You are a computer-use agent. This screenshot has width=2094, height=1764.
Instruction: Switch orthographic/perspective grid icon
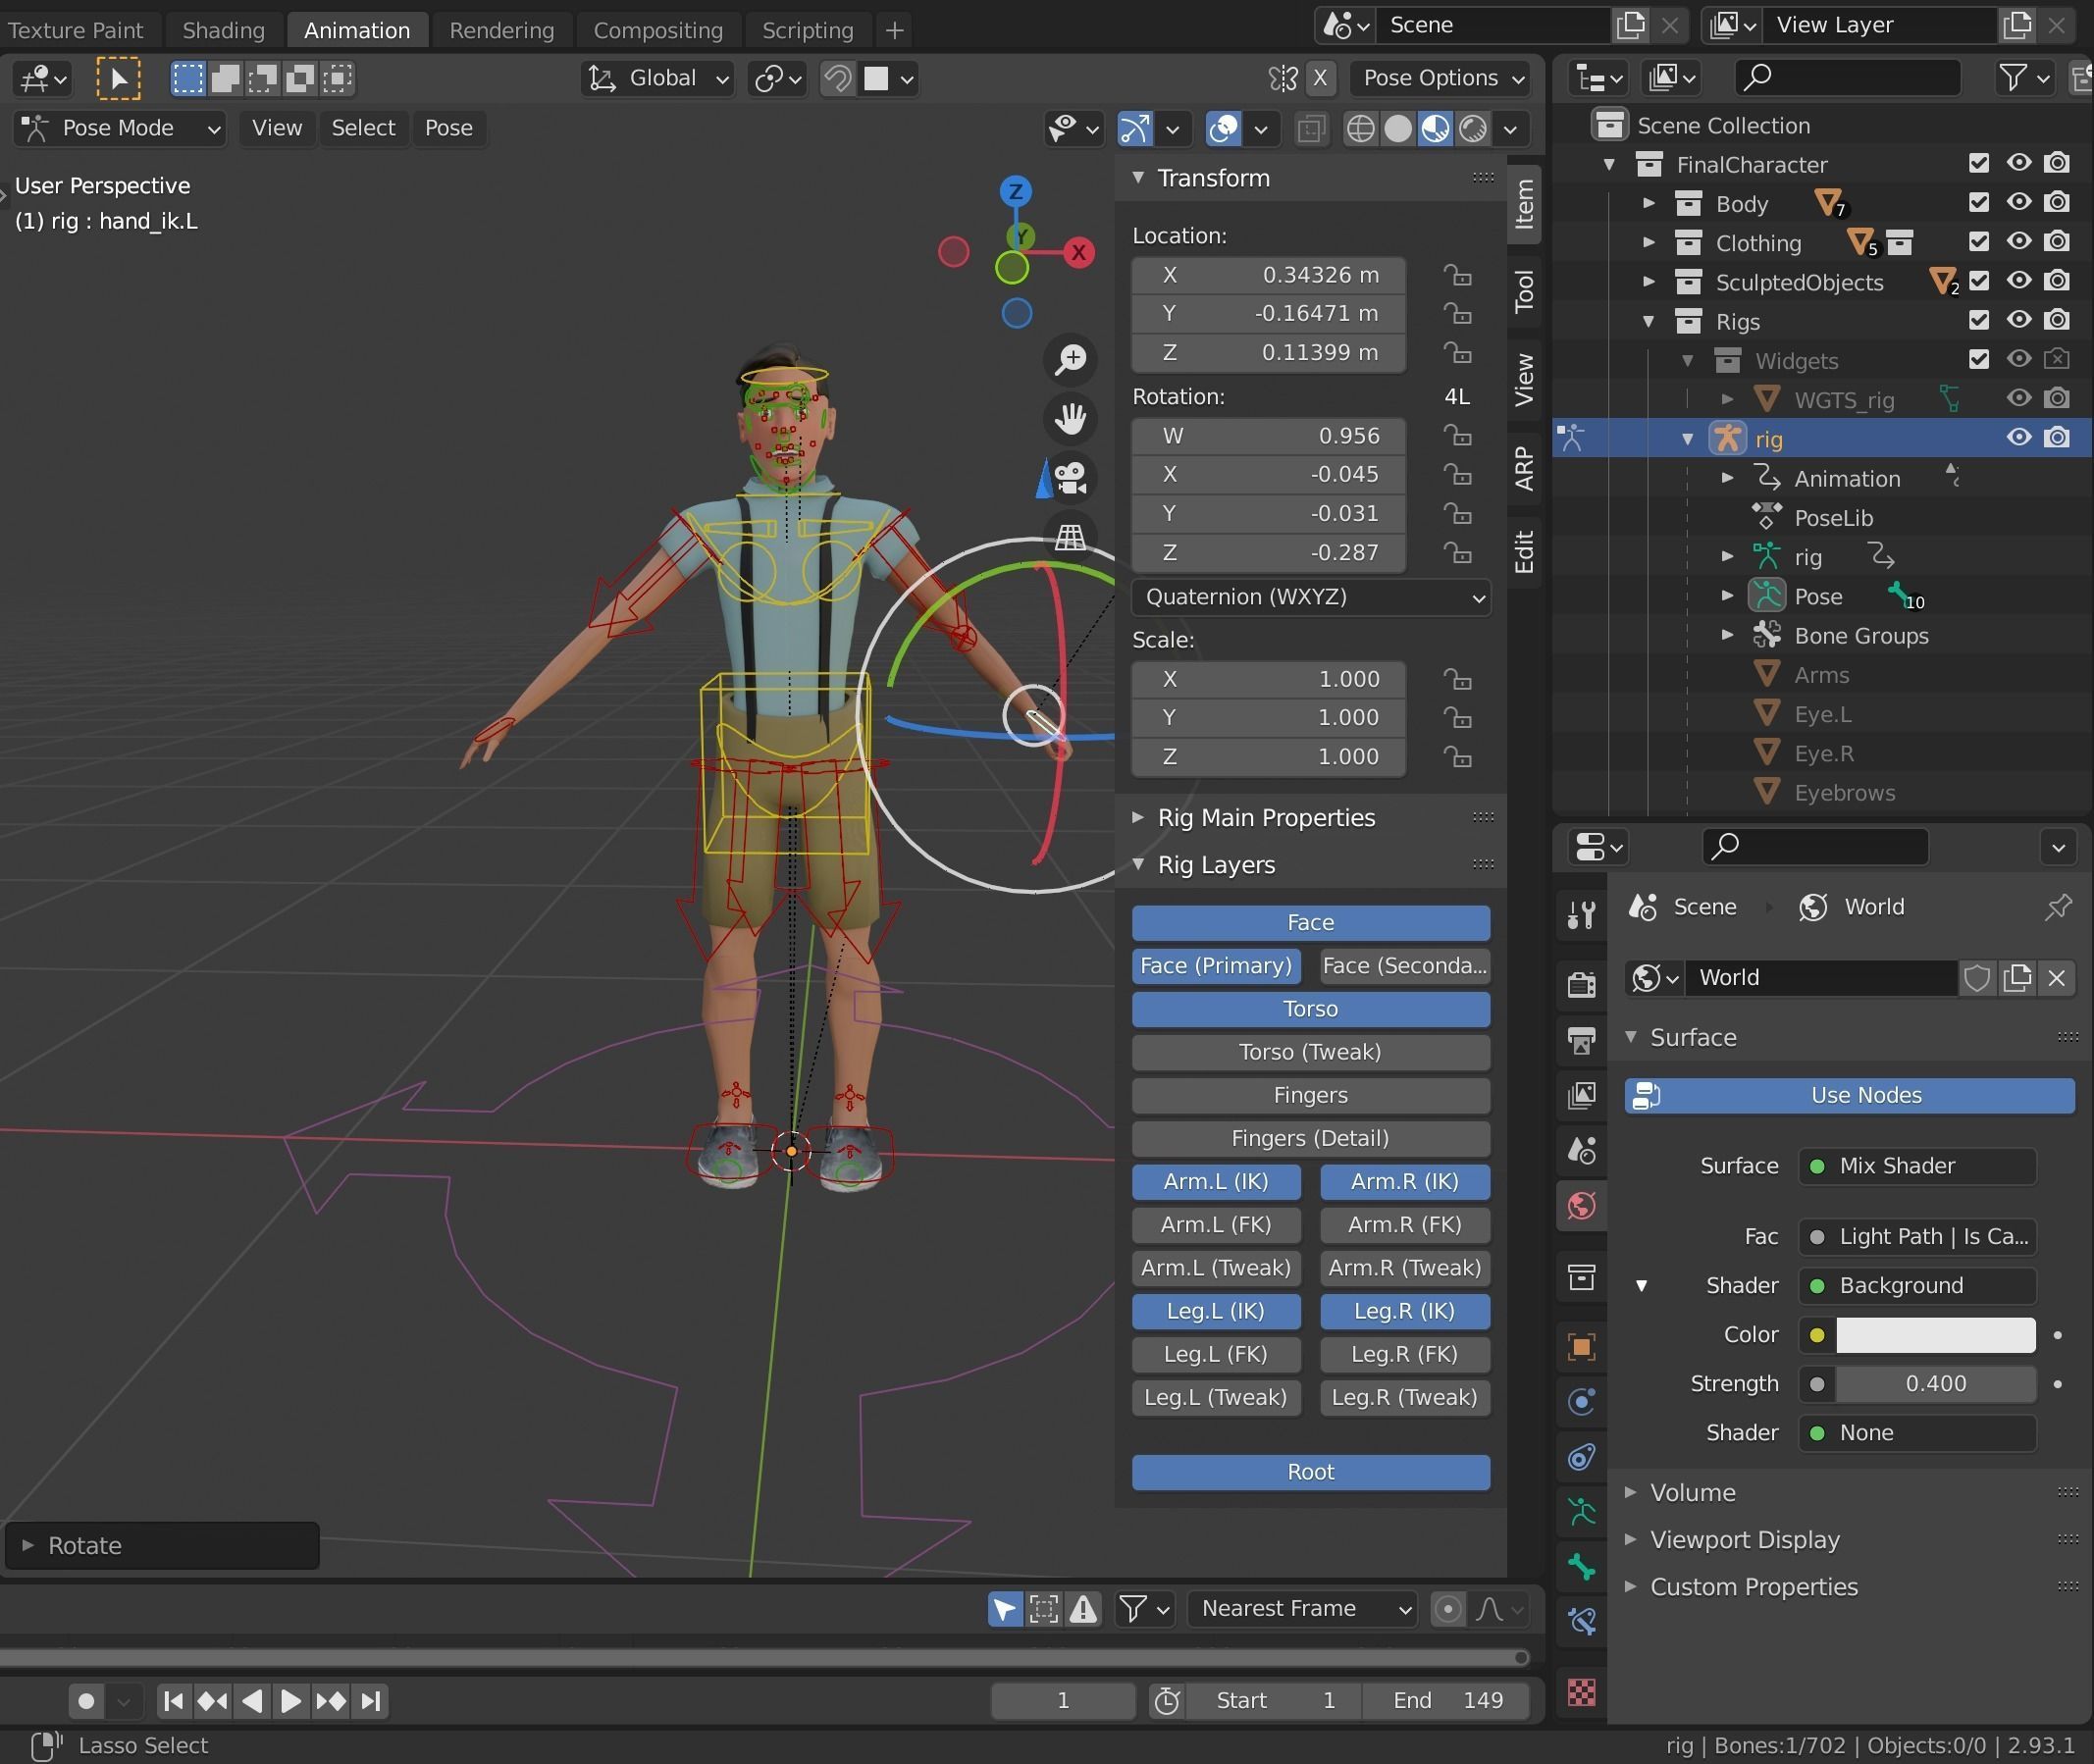(1071, 537)
